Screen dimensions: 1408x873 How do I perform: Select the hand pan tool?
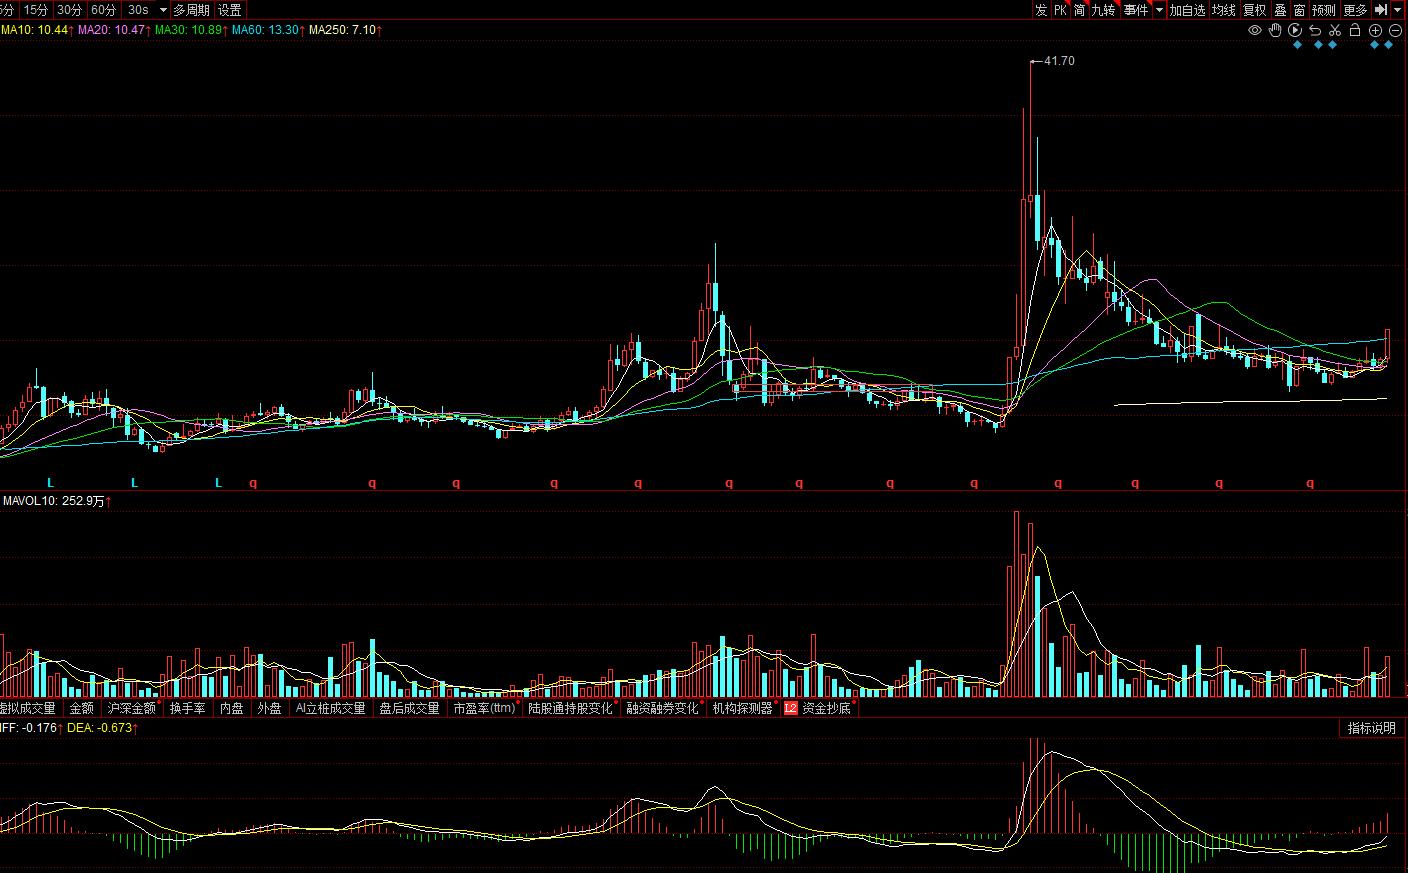[x=1275, y=30]
